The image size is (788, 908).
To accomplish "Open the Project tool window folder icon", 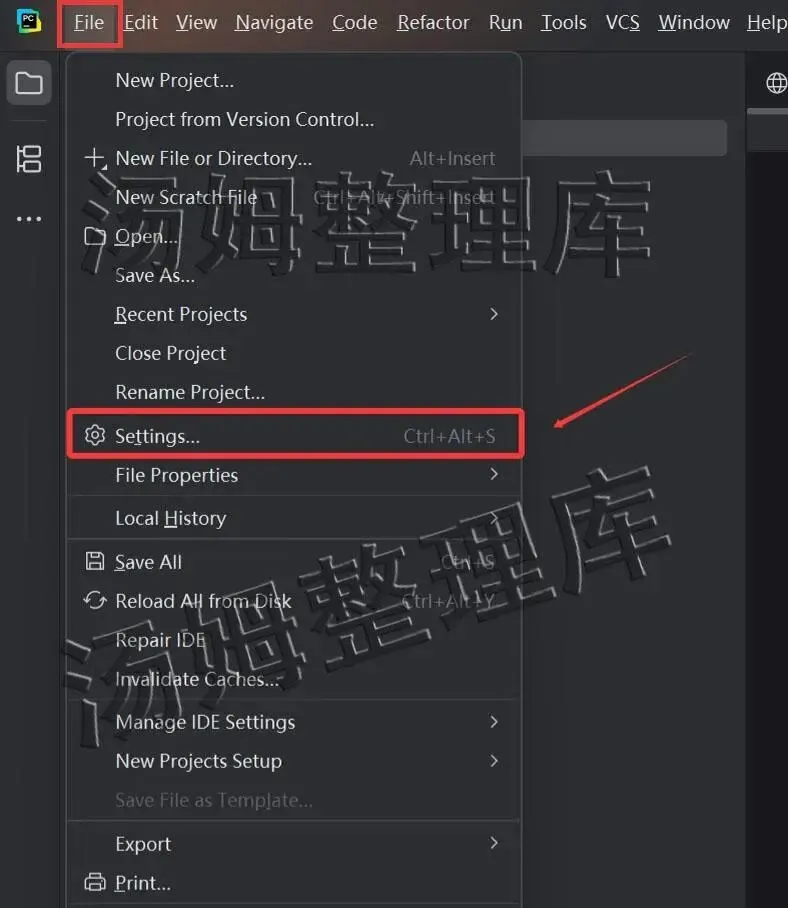I will click(x=29, y=83).
